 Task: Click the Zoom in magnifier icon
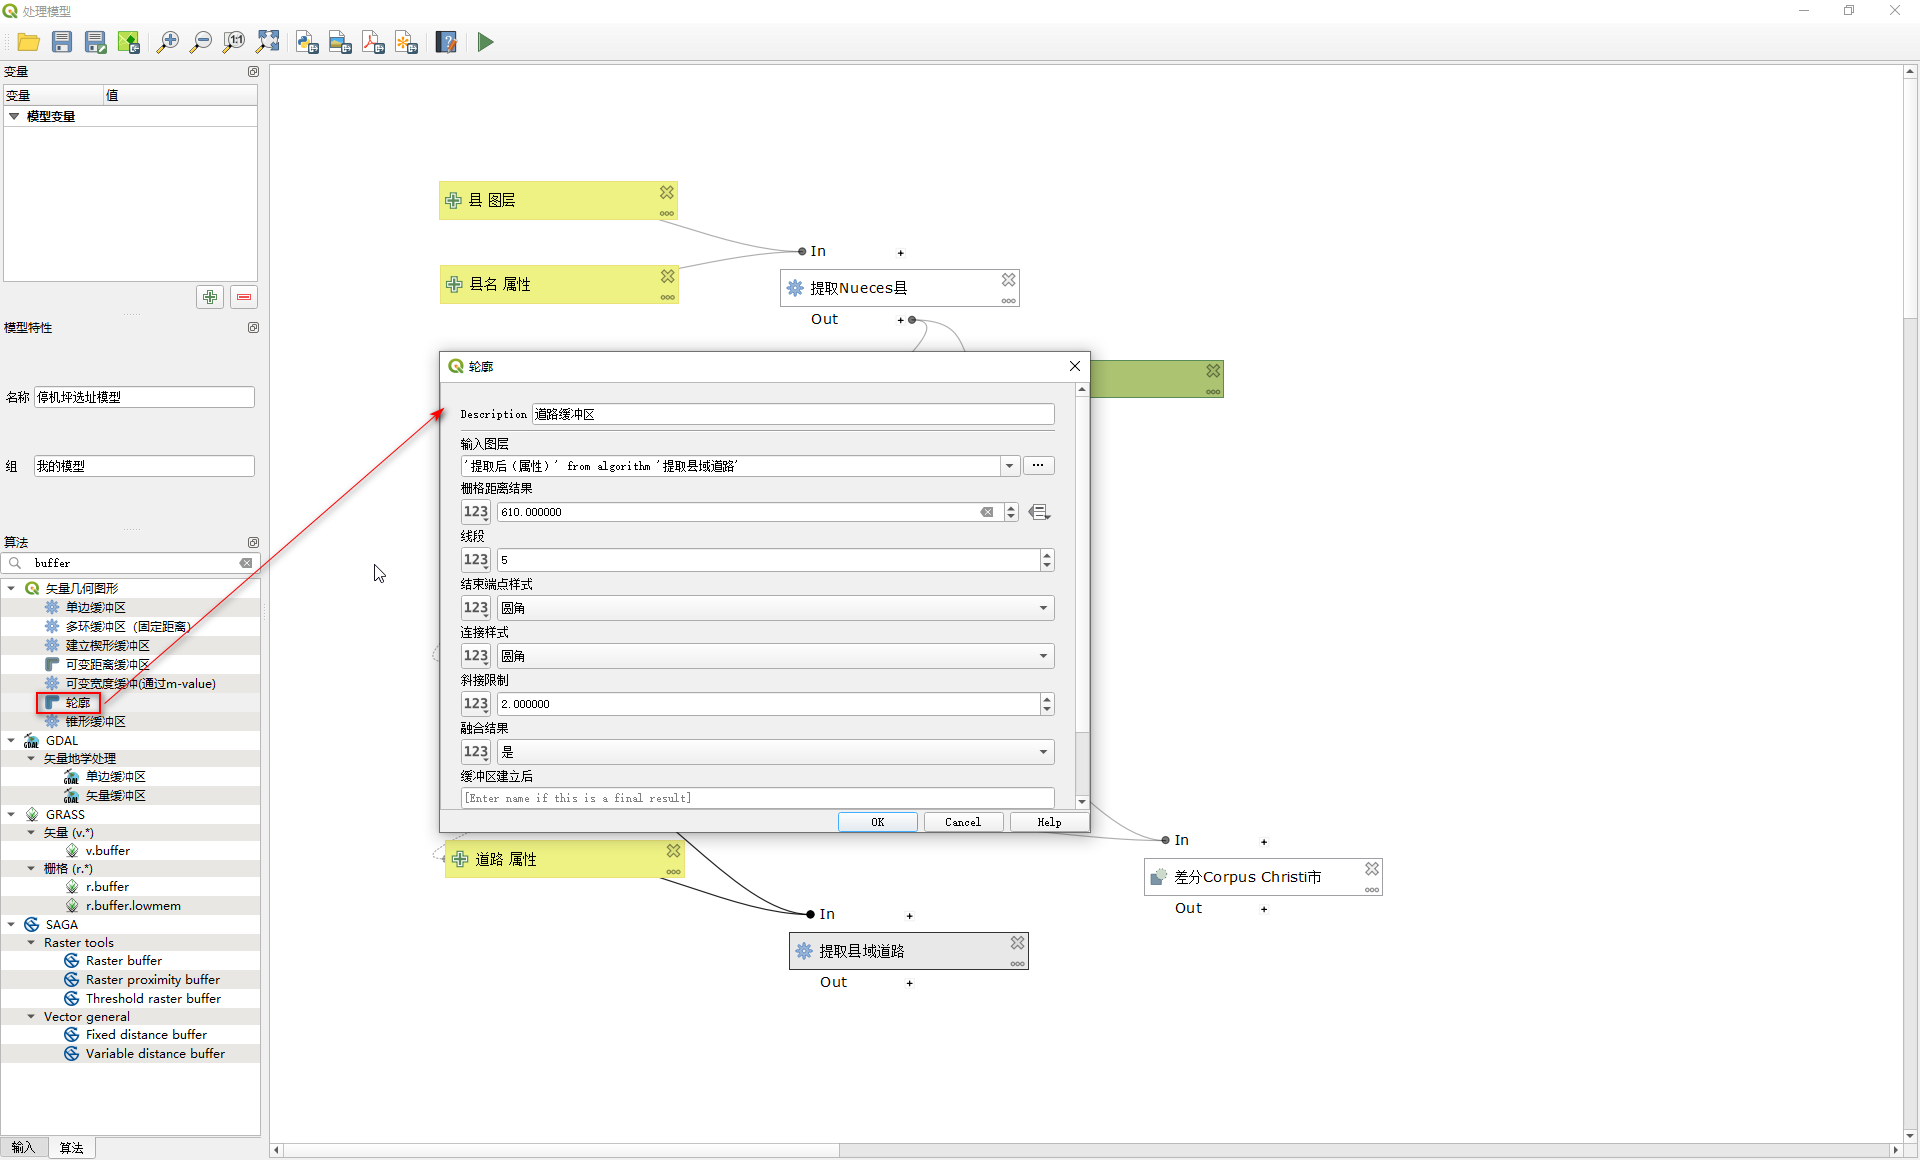click(168, 42)
